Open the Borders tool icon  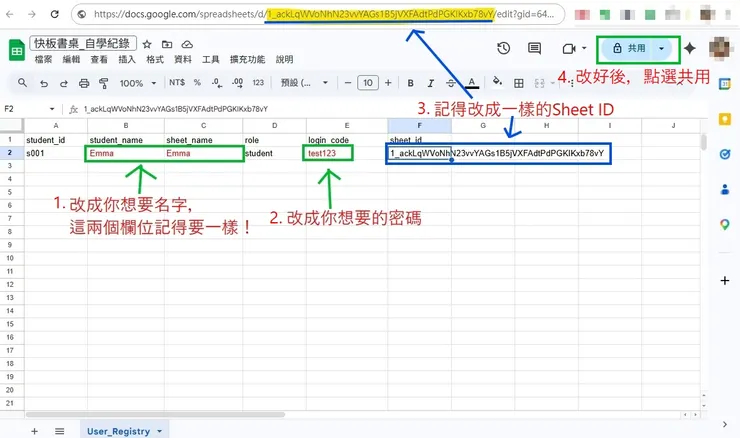[519, 84]
